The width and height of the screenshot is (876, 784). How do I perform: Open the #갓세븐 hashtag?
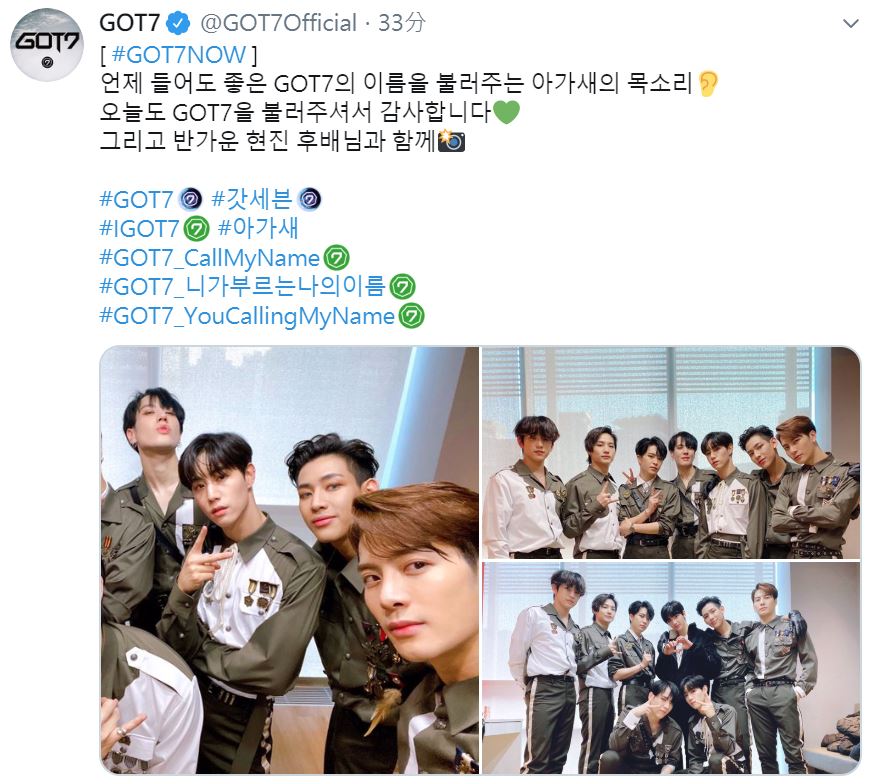pos(251,199)
